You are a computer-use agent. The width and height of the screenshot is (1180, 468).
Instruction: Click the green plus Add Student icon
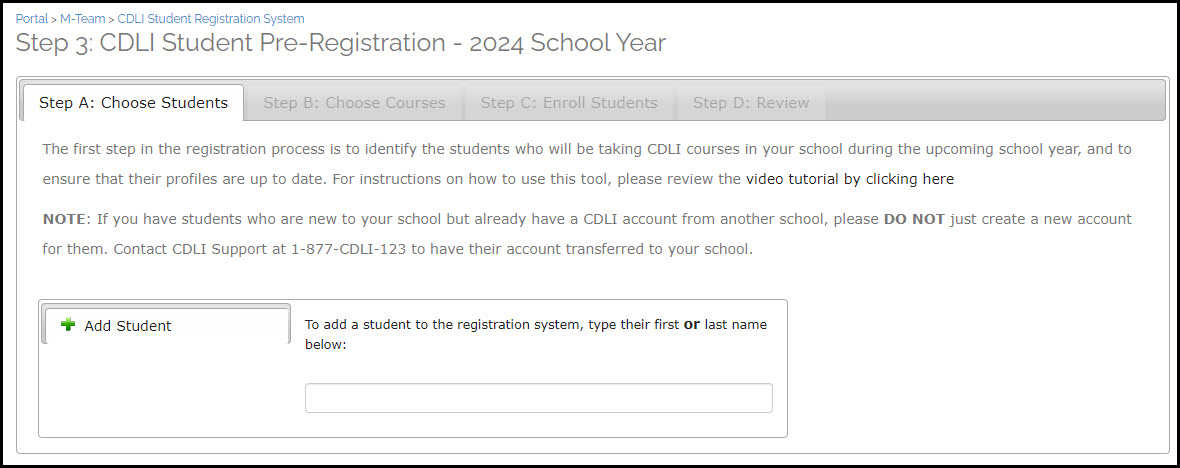pyautogui.click(x=68, y=325)
